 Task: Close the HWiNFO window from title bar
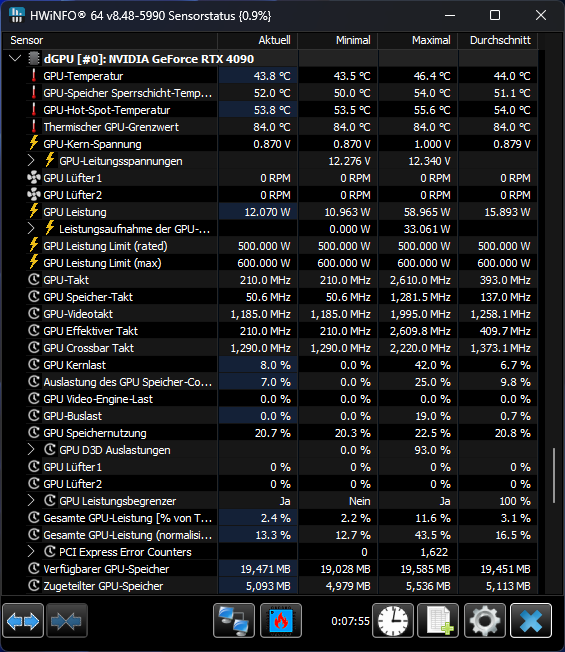pos(540,15)
